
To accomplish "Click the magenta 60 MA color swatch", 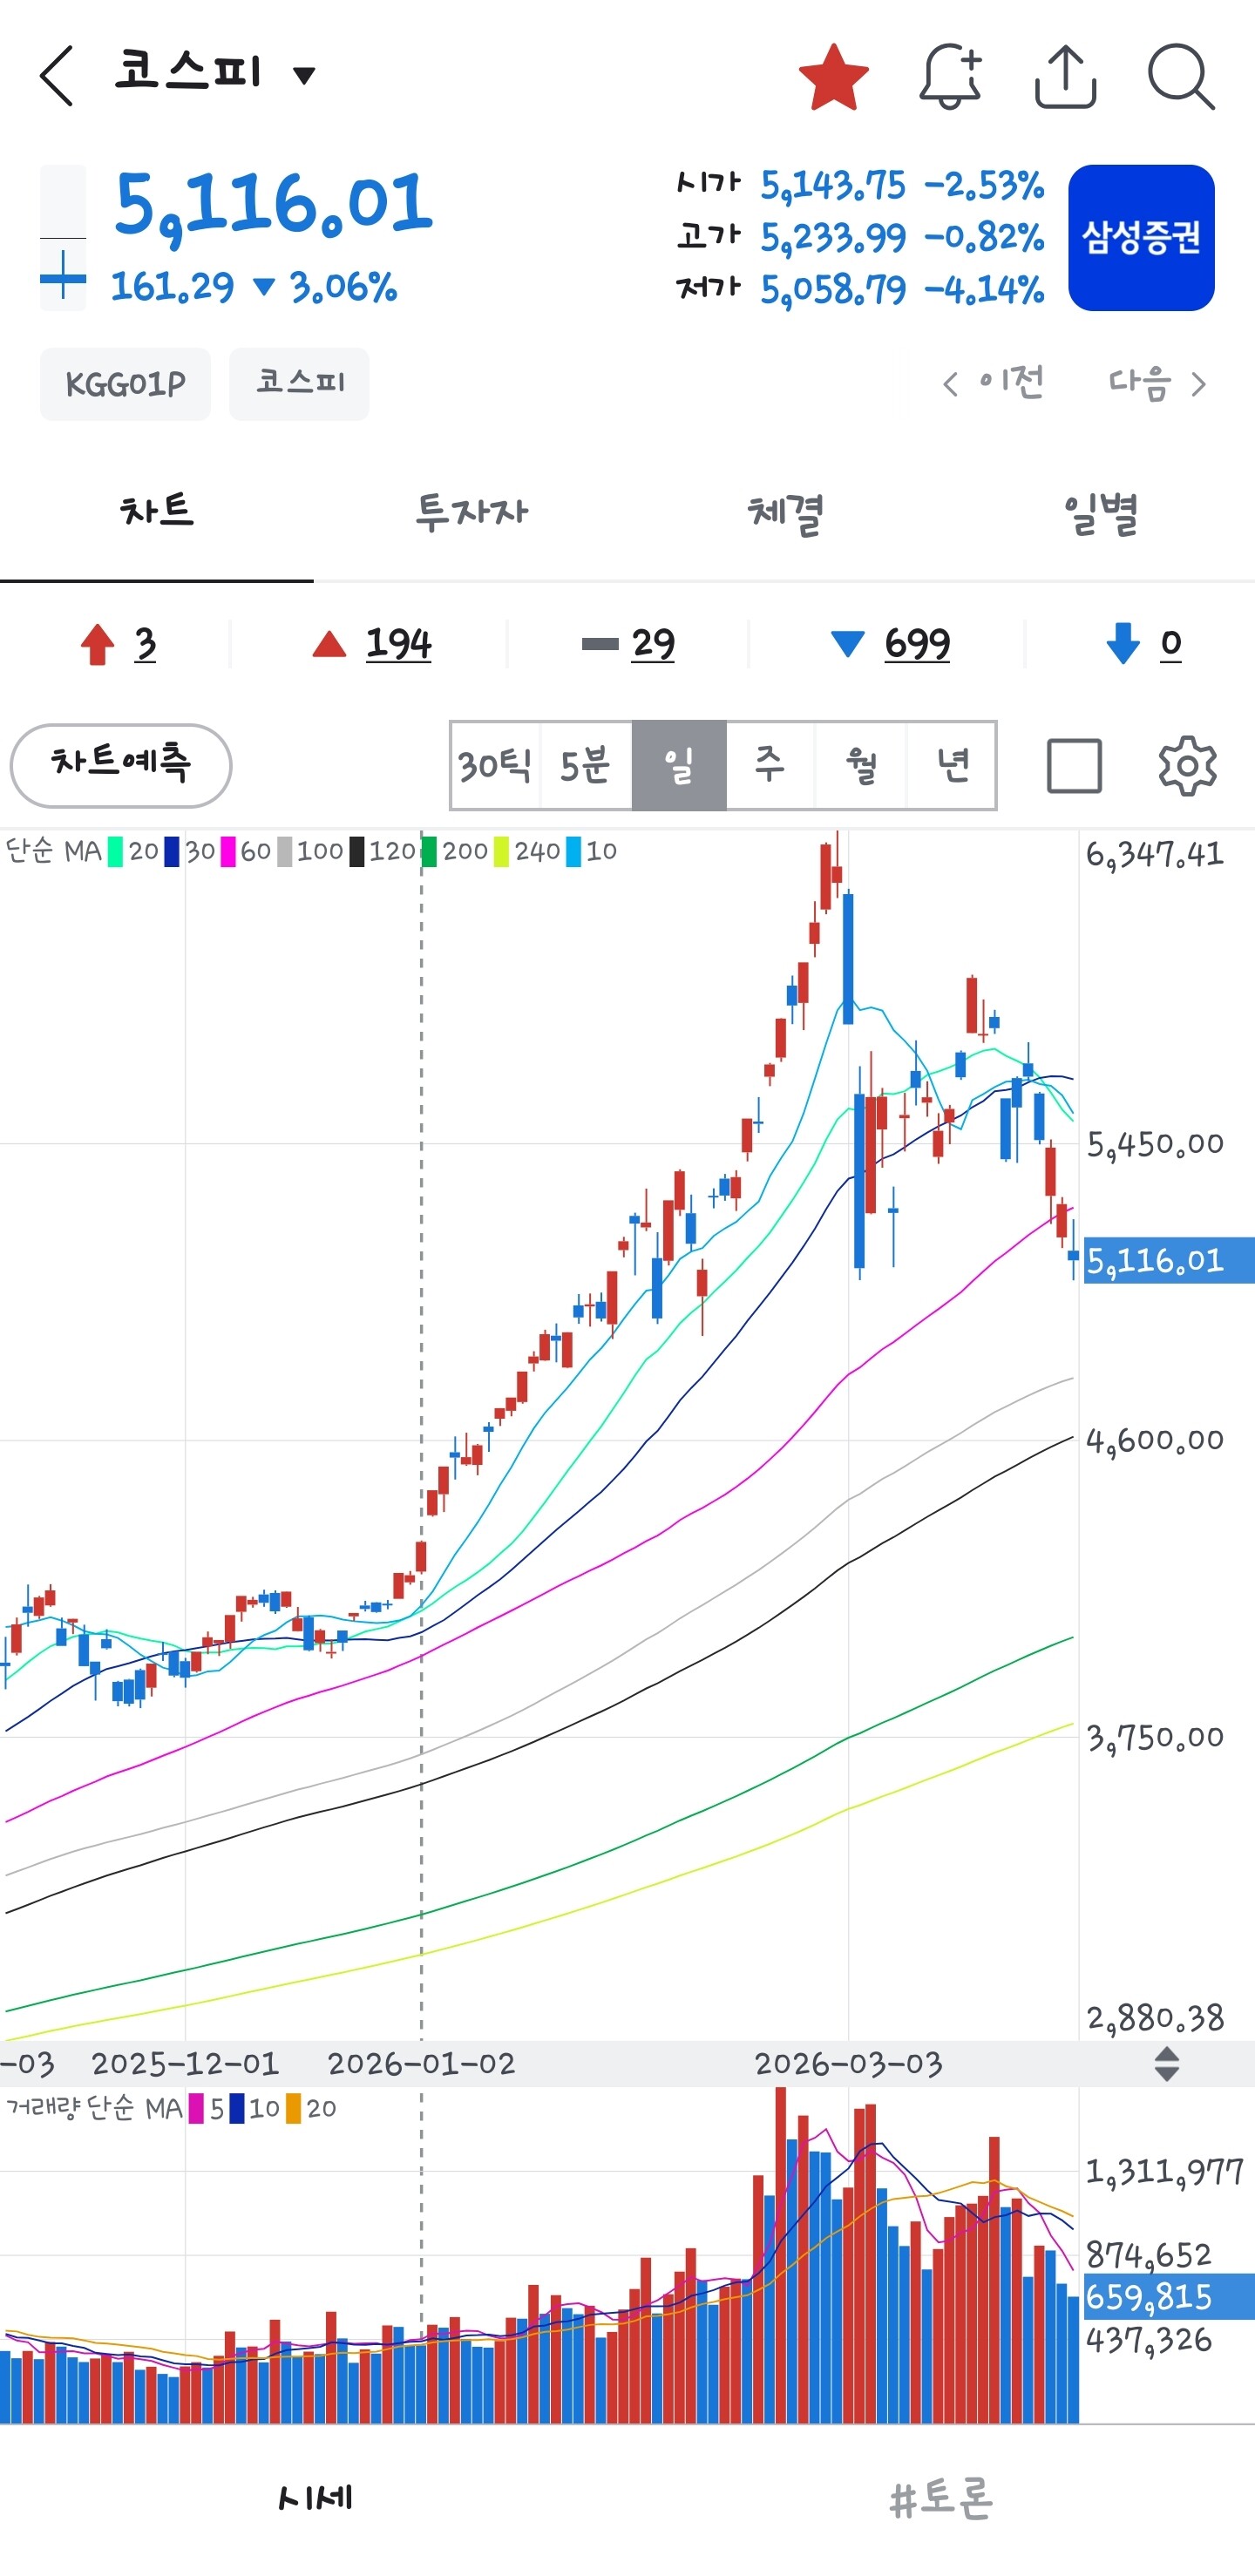I will (228, 852).
